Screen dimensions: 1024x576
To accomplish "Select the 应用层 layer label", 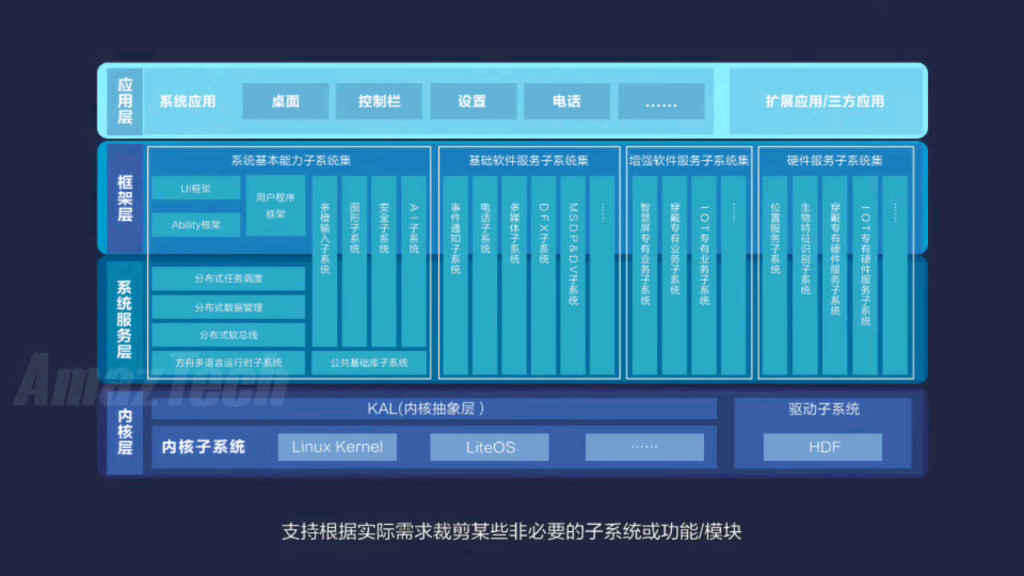I will click(x=125, y=101).
